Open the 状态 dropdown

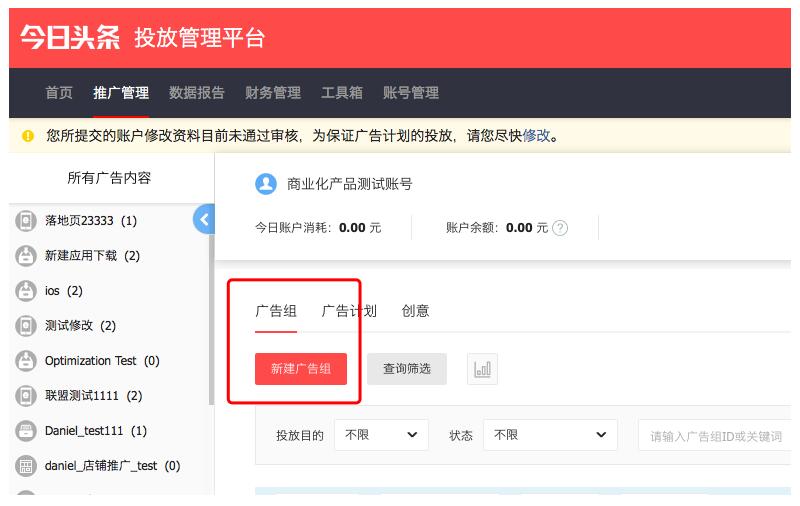[550, 435]
